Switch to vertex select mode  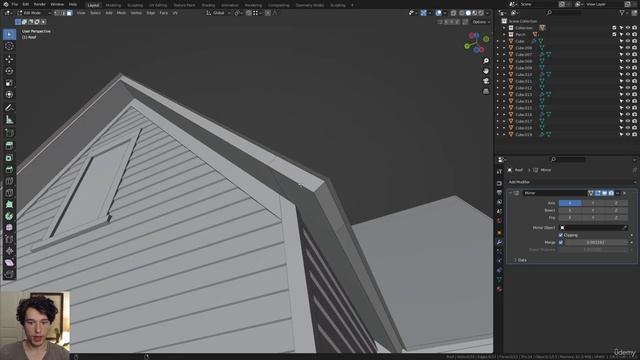click(x=57, y=13)
